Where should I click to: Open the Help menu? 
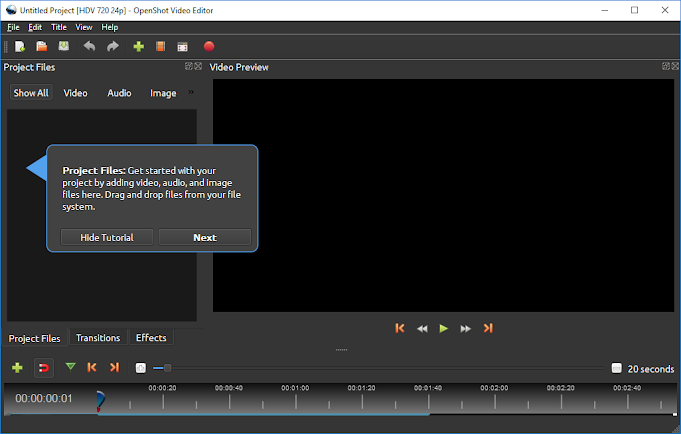pos(109,27)
